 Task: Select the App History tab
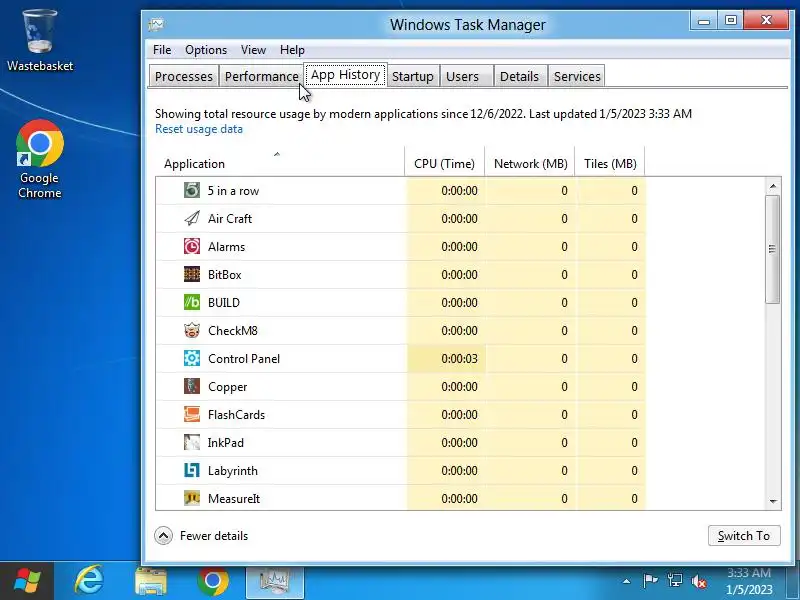tap(345, 75)
